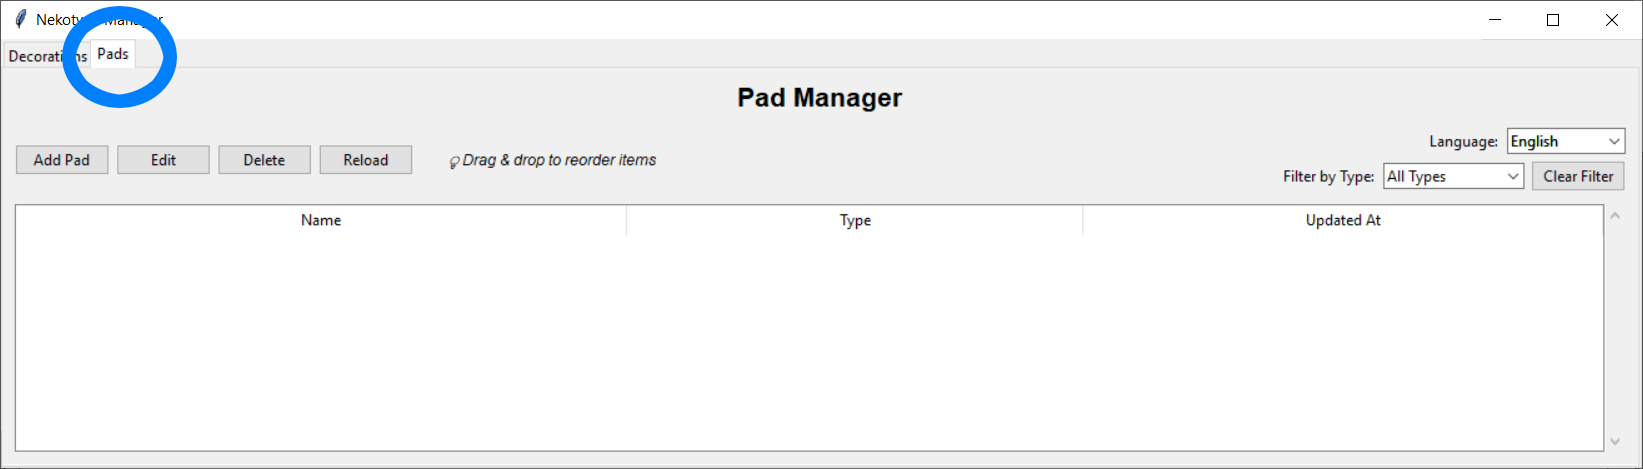The width and height of the screenshot is (1643, 469).
Task: Expand the All Types combo arrow
Action: (x=1513, y=176)
